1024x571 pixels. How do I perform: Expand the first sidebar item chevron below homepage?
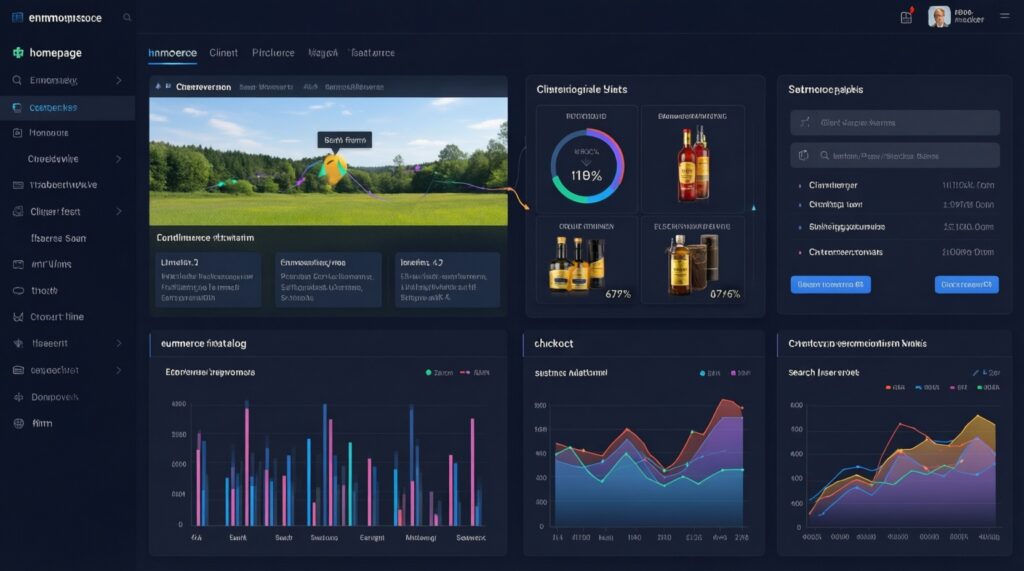click(119, 80)
